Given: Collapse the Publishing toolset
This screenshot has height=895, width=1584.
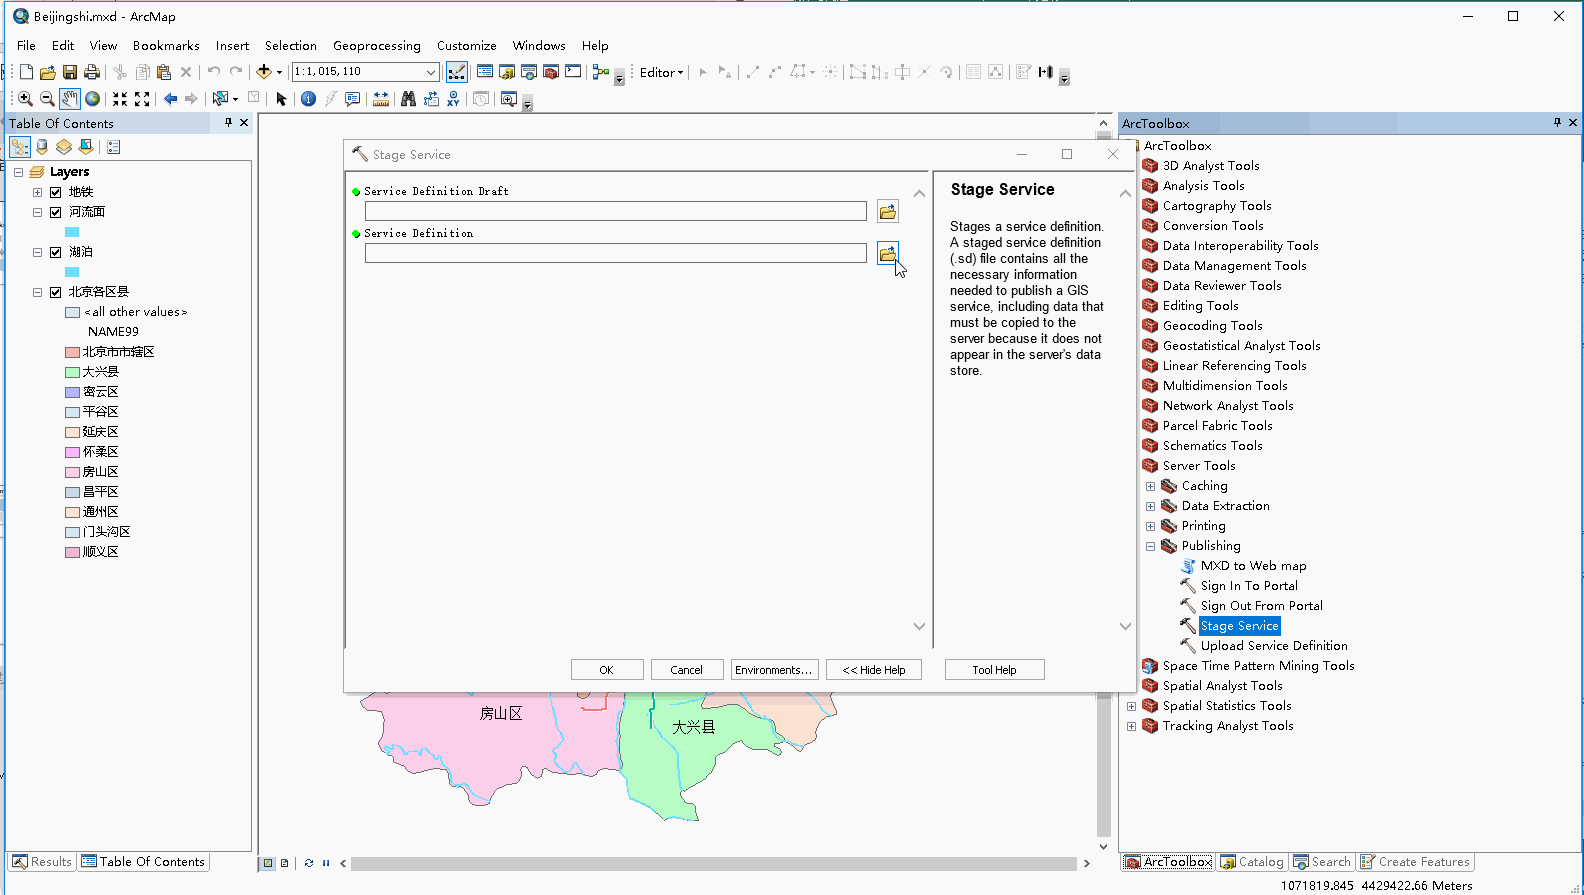Looking at the screenshot, I should (x=1150, y=546).
